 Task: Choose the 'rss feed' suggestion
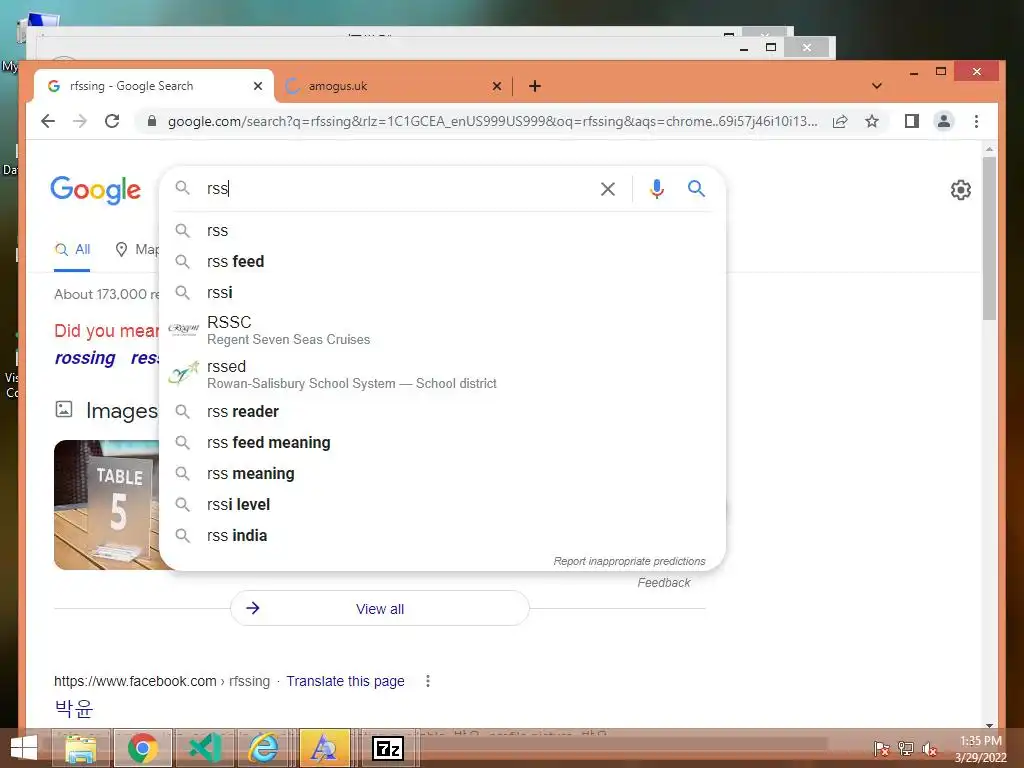click(443, 261)
